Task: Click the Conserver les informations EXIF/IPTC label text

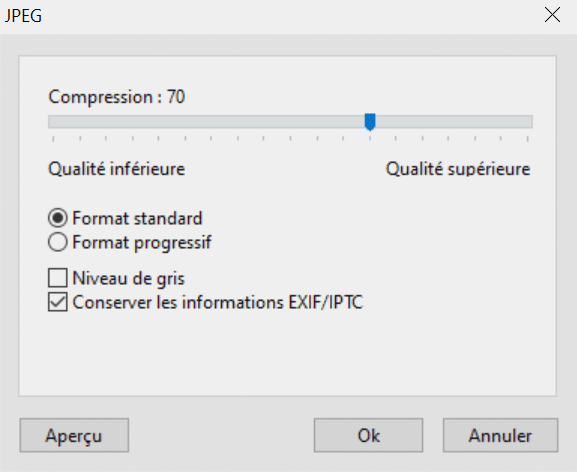Action: pos(218,302)
